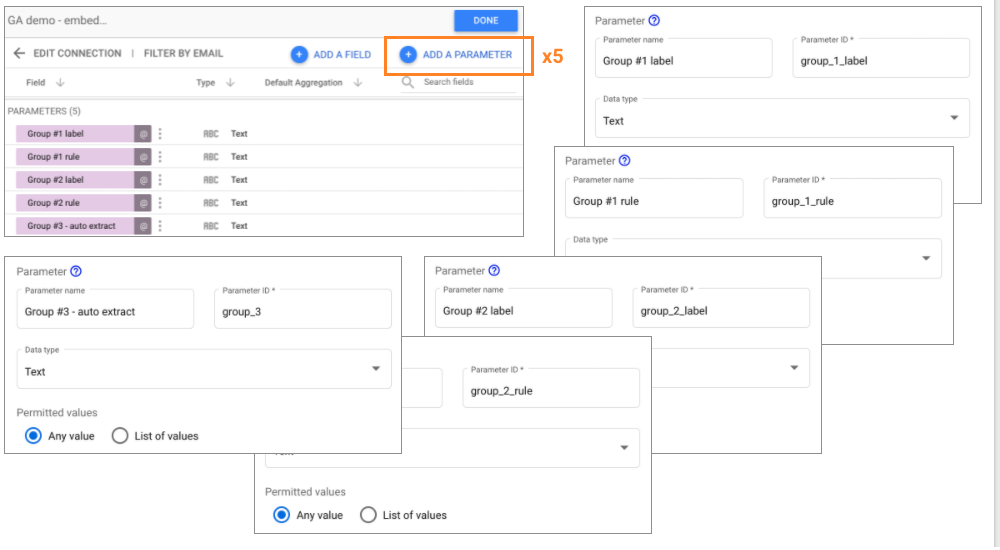Click the search magnifier icon
The width and height of the screenshot is (1000, 550).
408,82
